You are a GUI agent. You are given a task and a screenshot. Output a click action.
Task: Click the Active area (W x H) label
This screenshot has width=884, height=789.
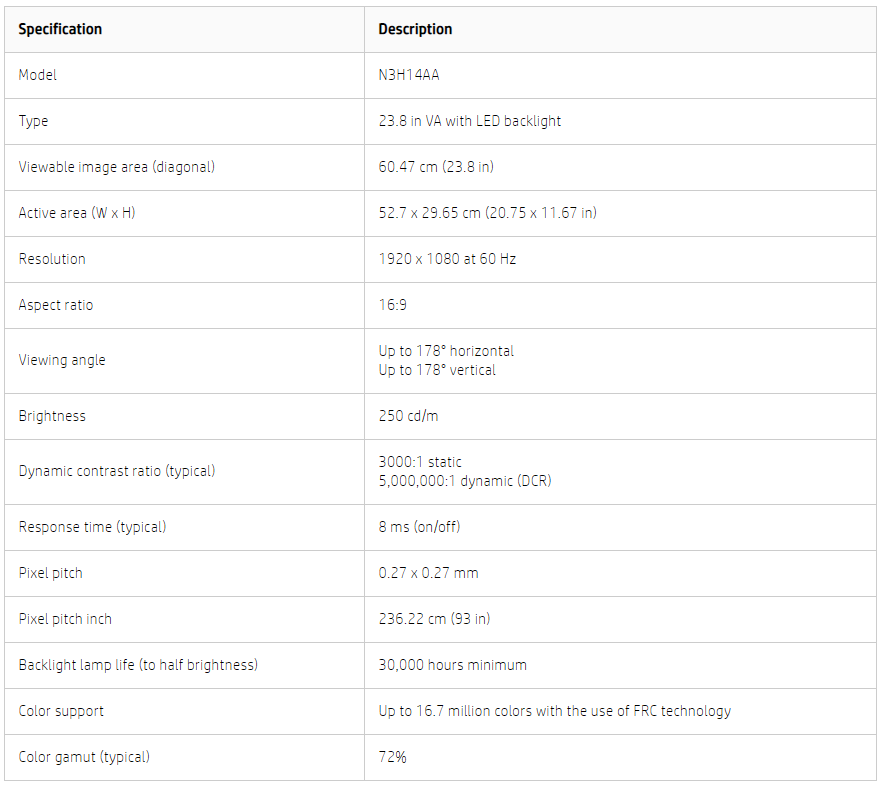(x=76, y=213)
